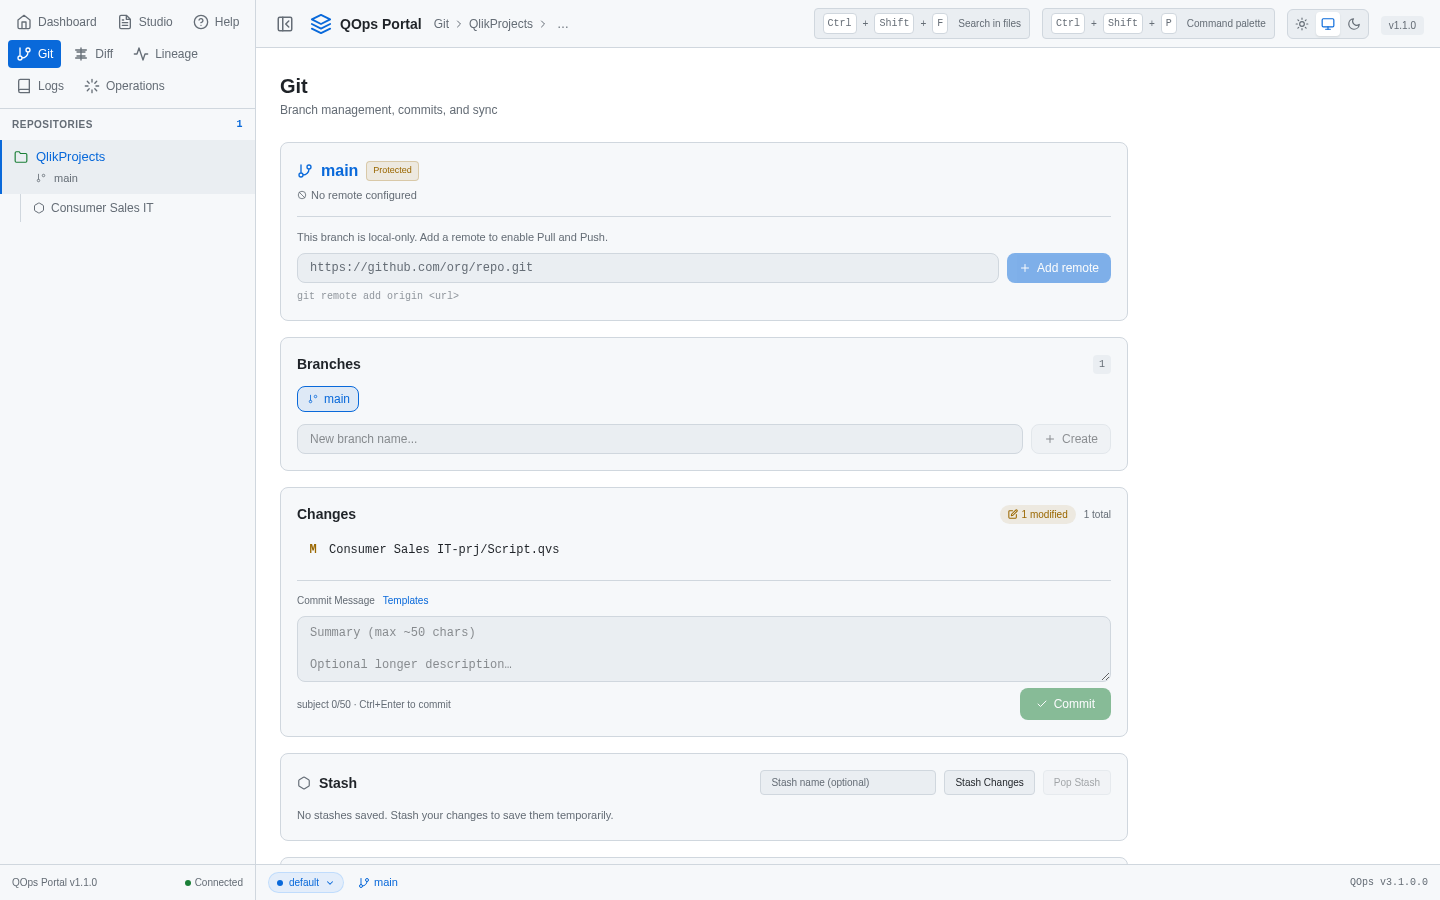Open the Diff view
This screenshot has height=900, width=1440.
[93, 54]
